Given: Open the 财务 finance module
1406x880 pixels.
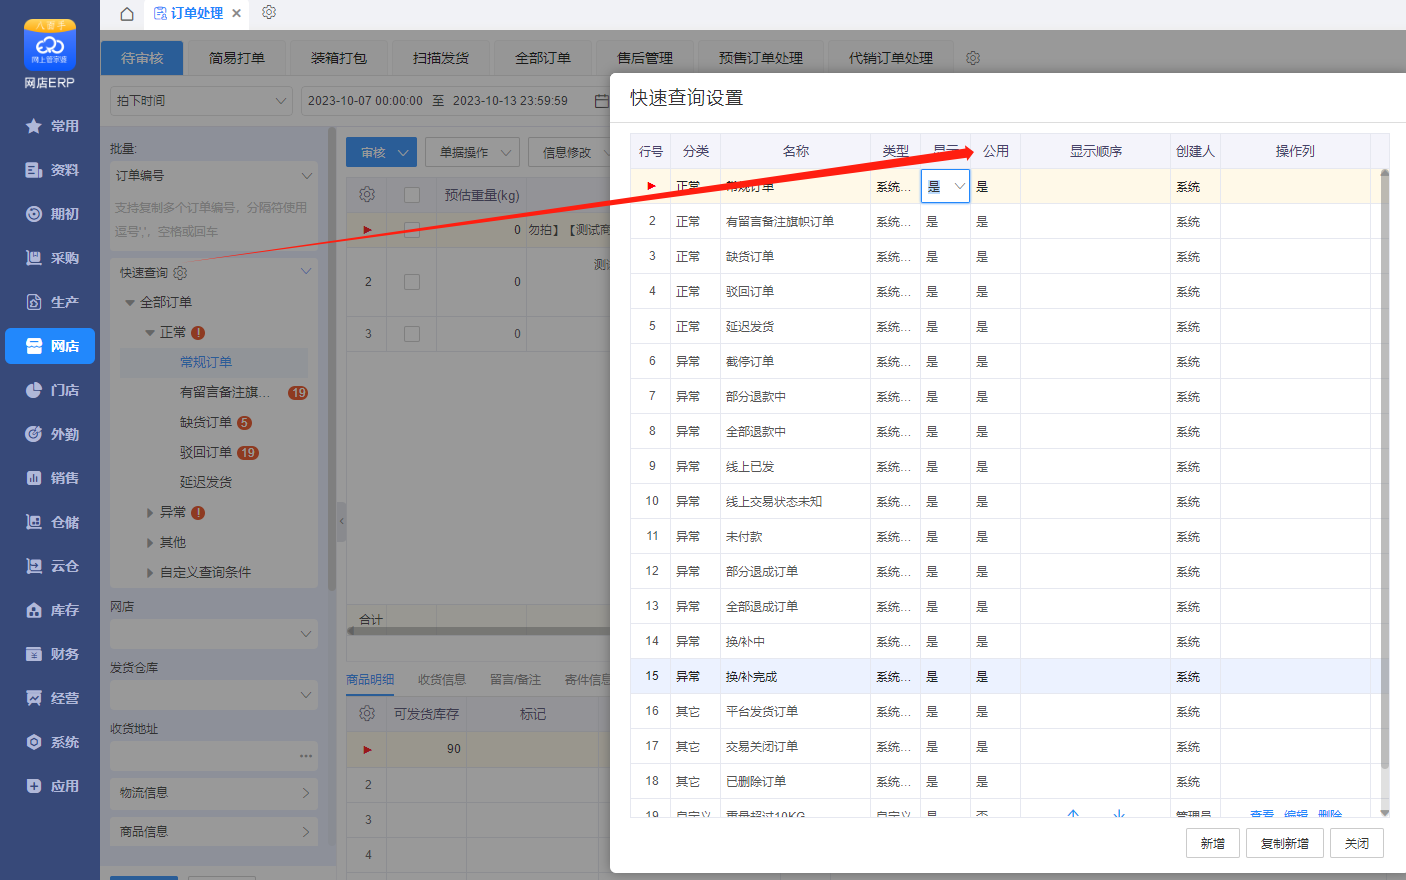Looking at the screenshot, I should [50, 654].
